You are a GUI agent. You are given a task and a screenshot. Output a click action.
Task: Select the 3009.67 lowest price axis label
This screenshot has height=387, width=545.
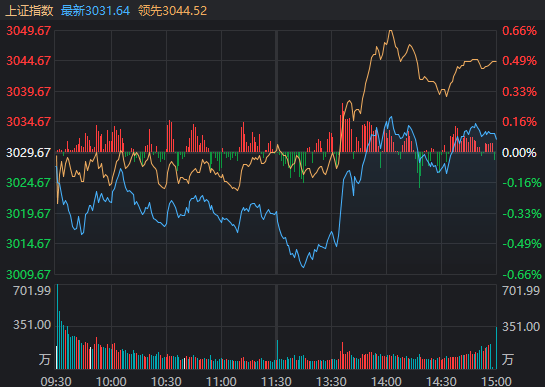pyautogui.click(x=29, y=274)
